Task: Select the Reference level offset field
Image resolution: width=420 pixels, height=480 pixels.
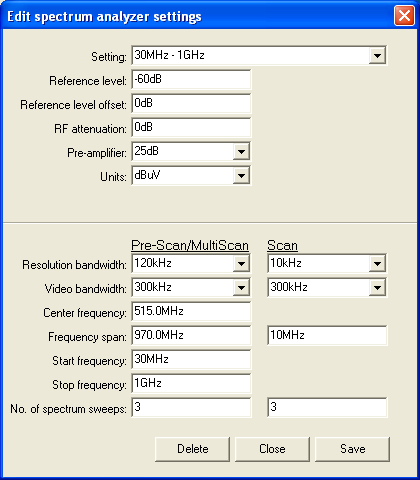Action: (x=191, y=103)
